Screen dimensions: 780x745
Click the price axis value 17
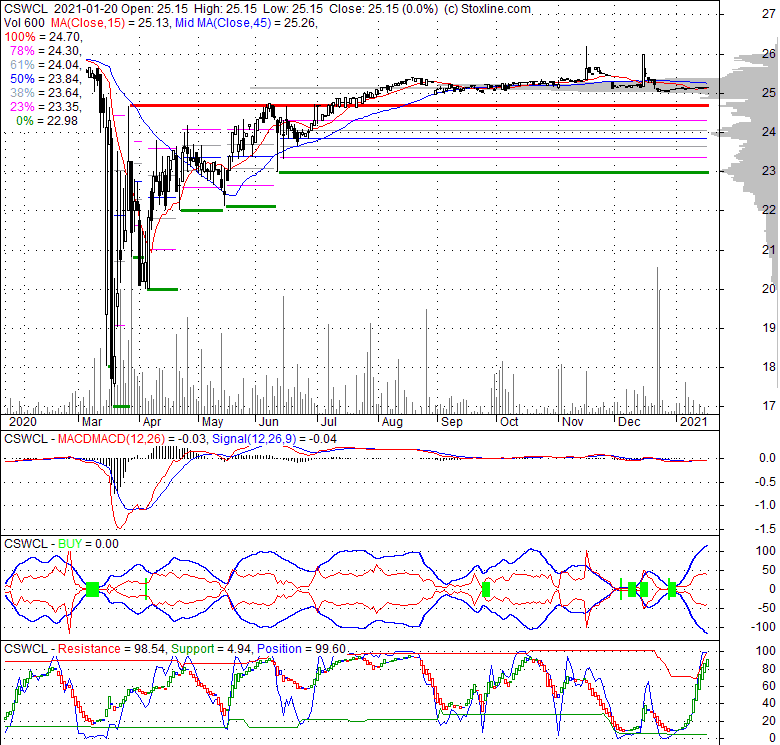point(769,406)
